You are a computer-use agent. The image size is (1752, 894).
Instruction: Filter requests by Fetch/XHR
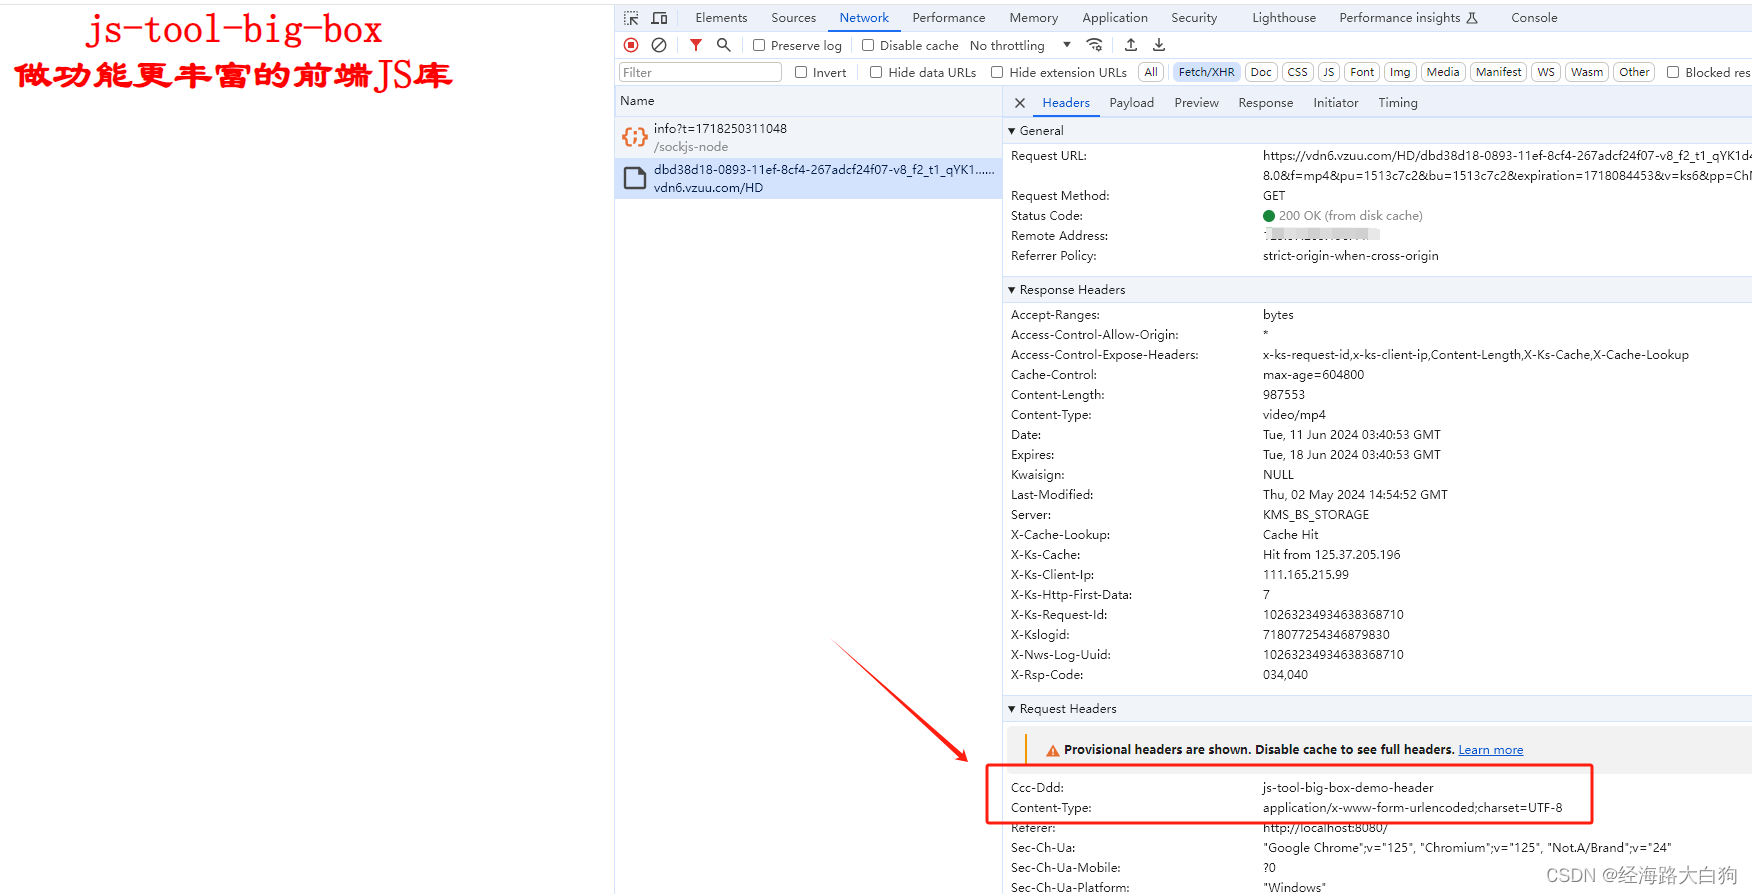(1206, 72)
